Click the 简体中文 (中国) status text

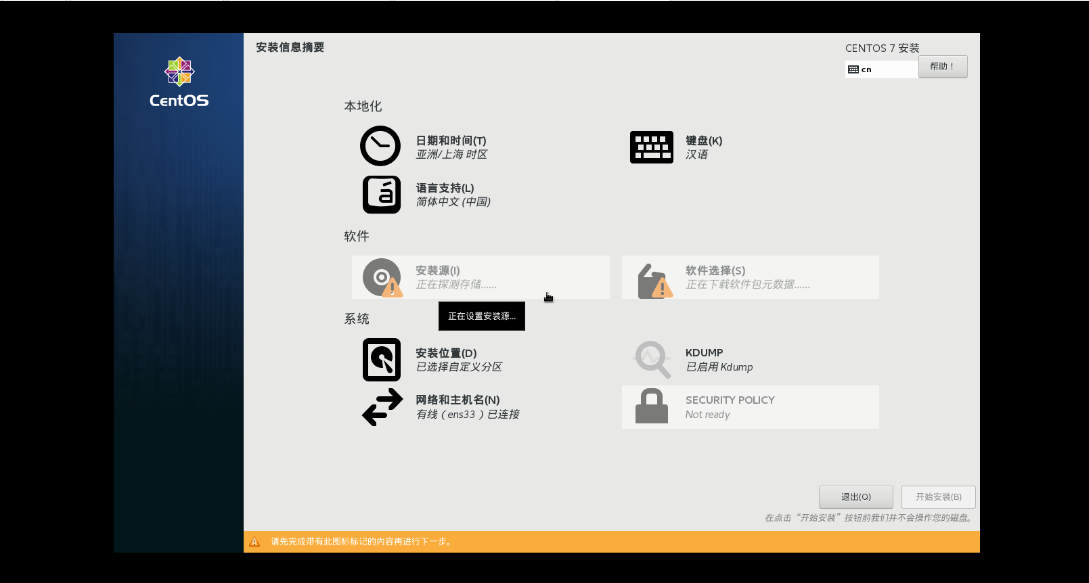453,202
